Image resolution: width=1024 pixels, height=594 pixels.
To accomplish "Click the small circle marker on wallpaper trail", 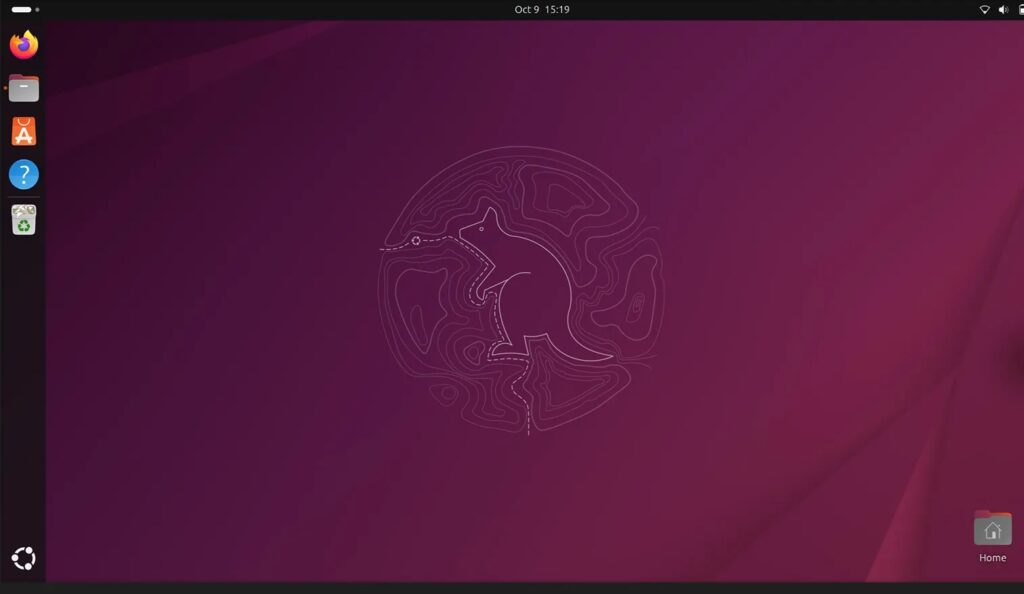I will 416,241.
